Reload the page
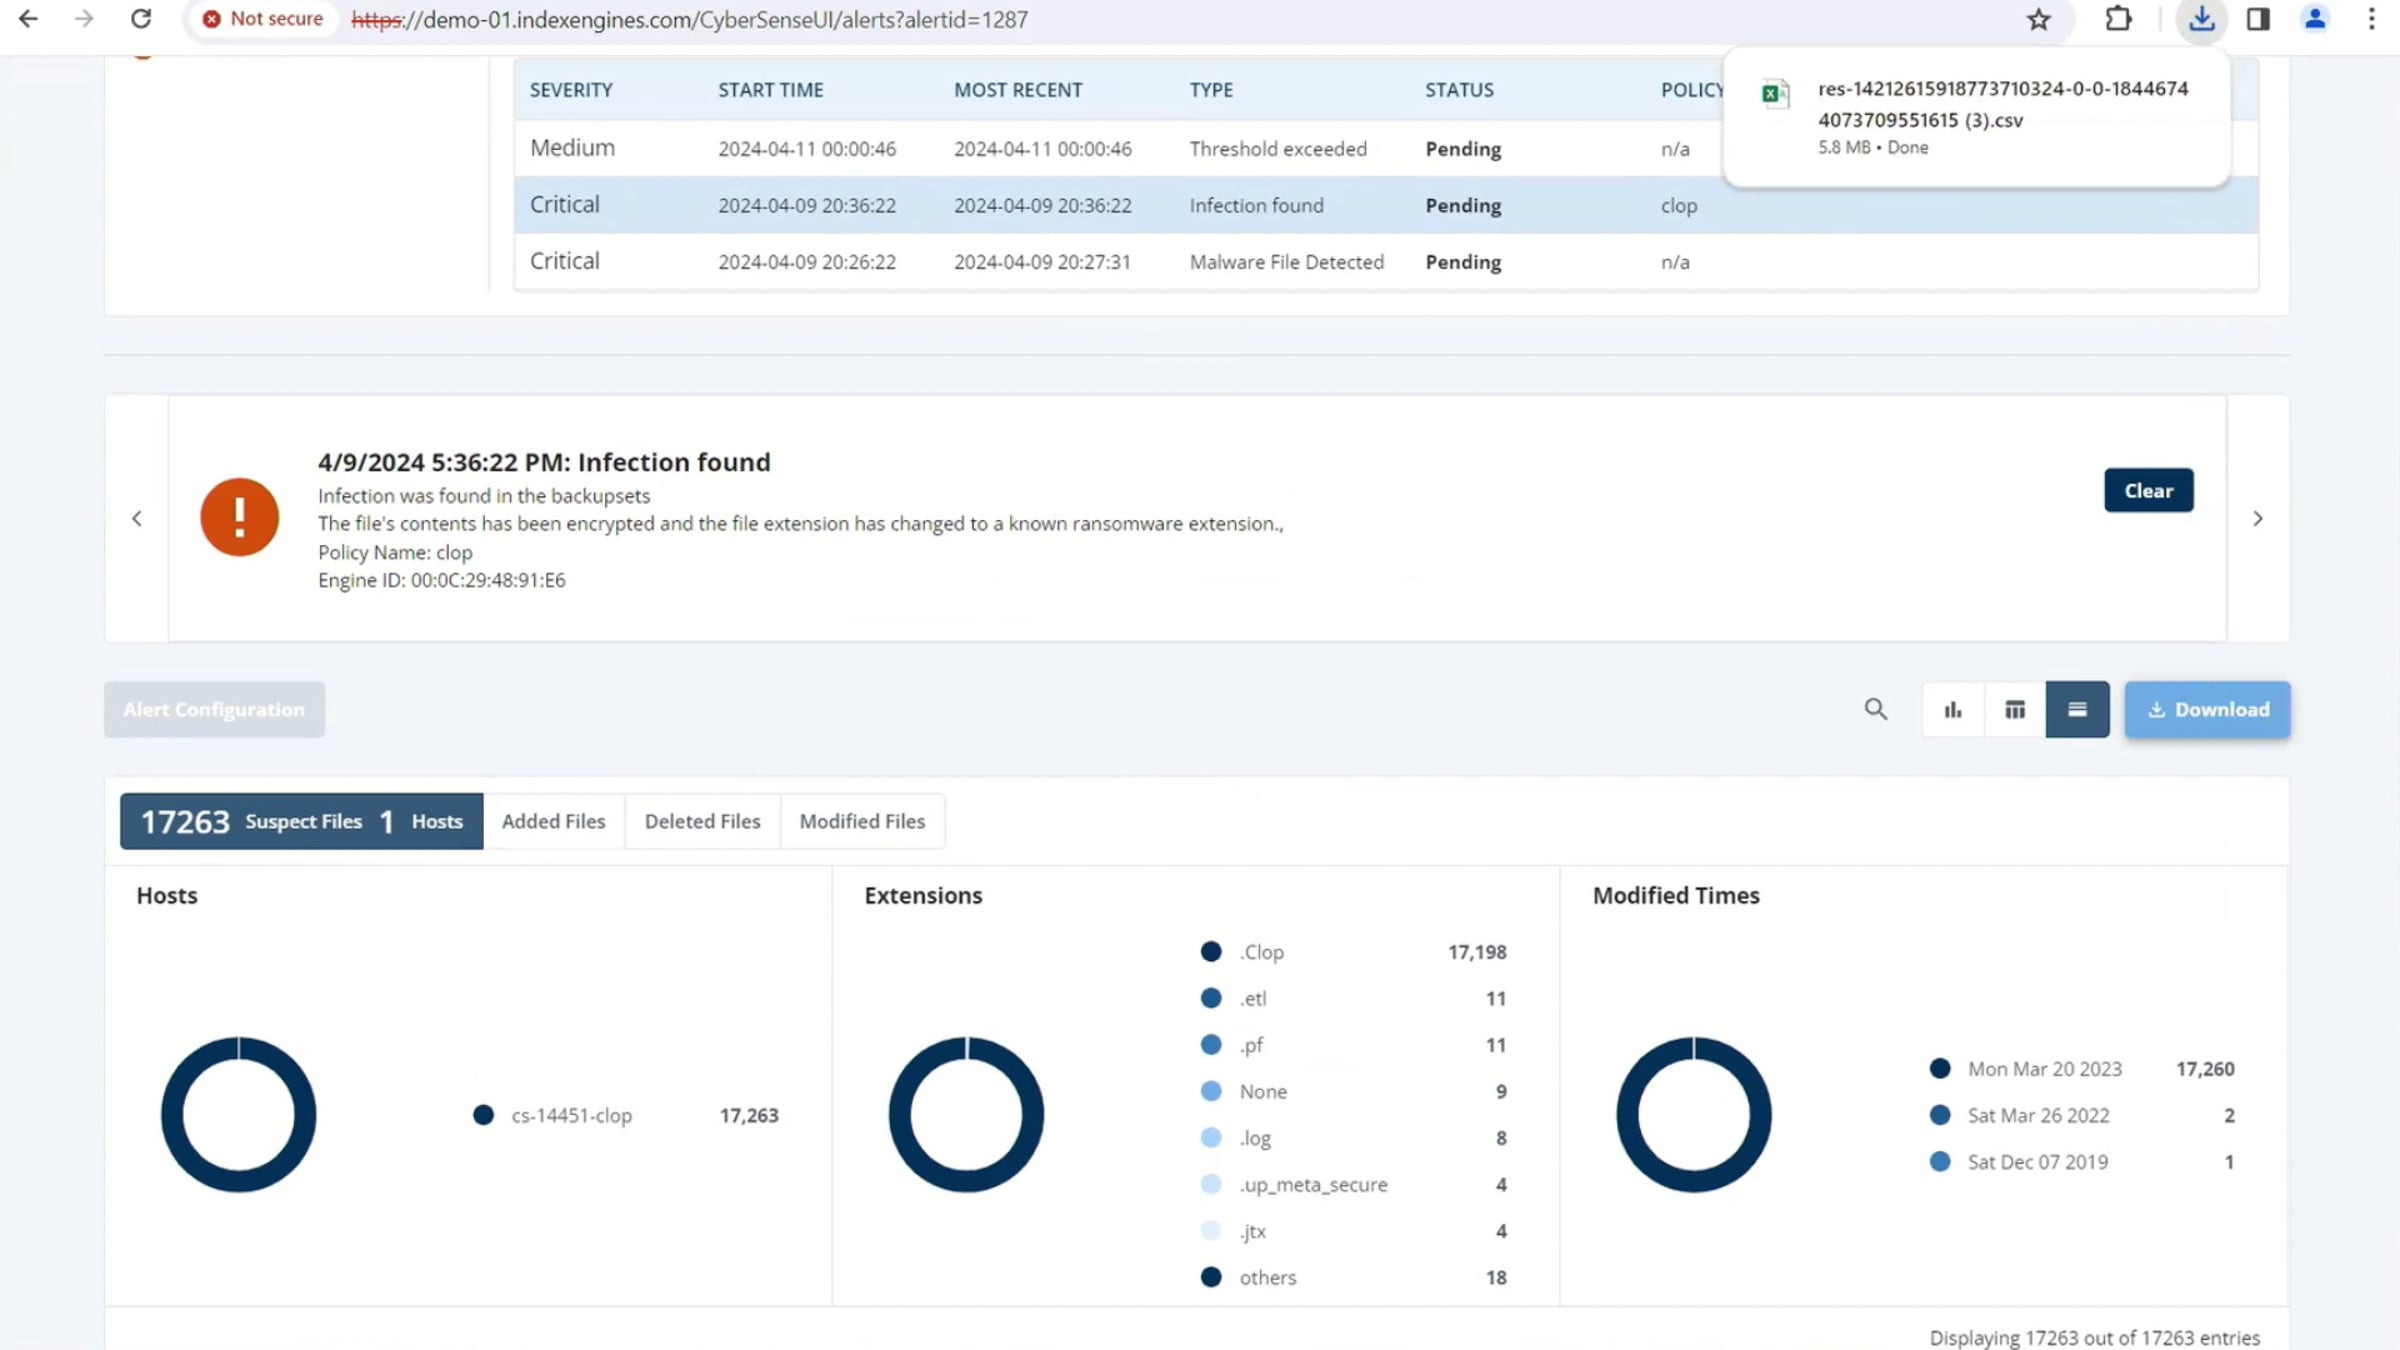This screenshot has height=1350, width=2400. point(141,19)
